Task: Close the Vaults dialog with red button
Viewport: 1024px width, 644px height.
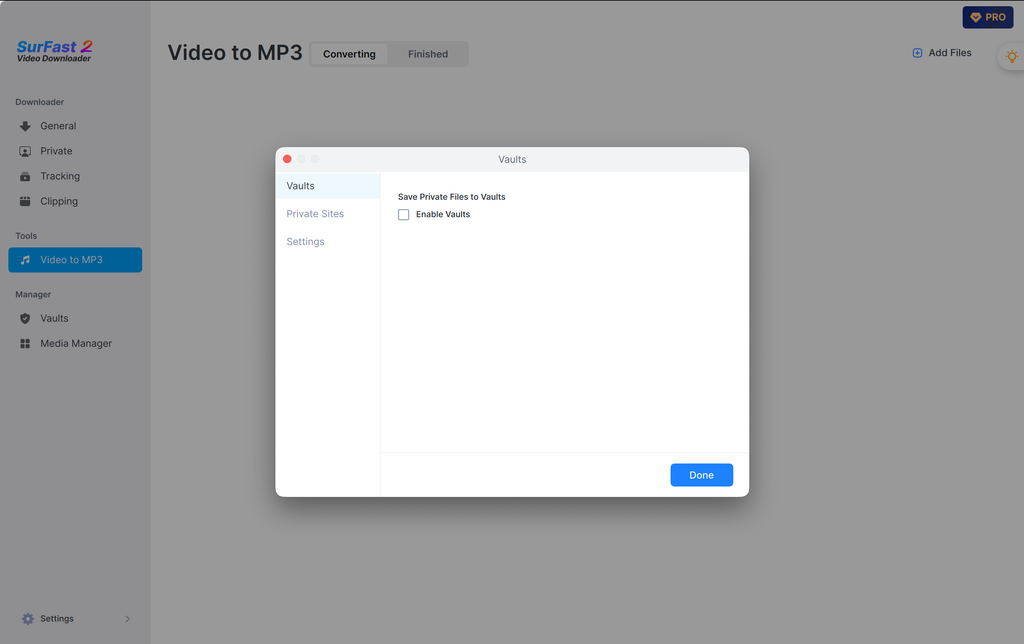Action: click(x=287, y=159)
